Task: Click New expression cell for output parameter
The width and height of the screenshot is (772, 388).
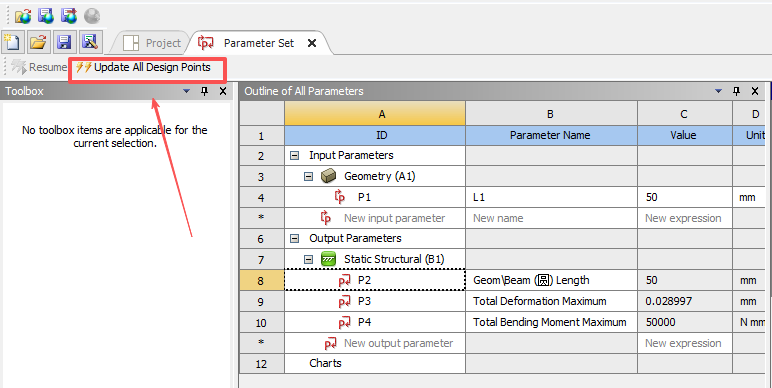Action: (685, 343)
